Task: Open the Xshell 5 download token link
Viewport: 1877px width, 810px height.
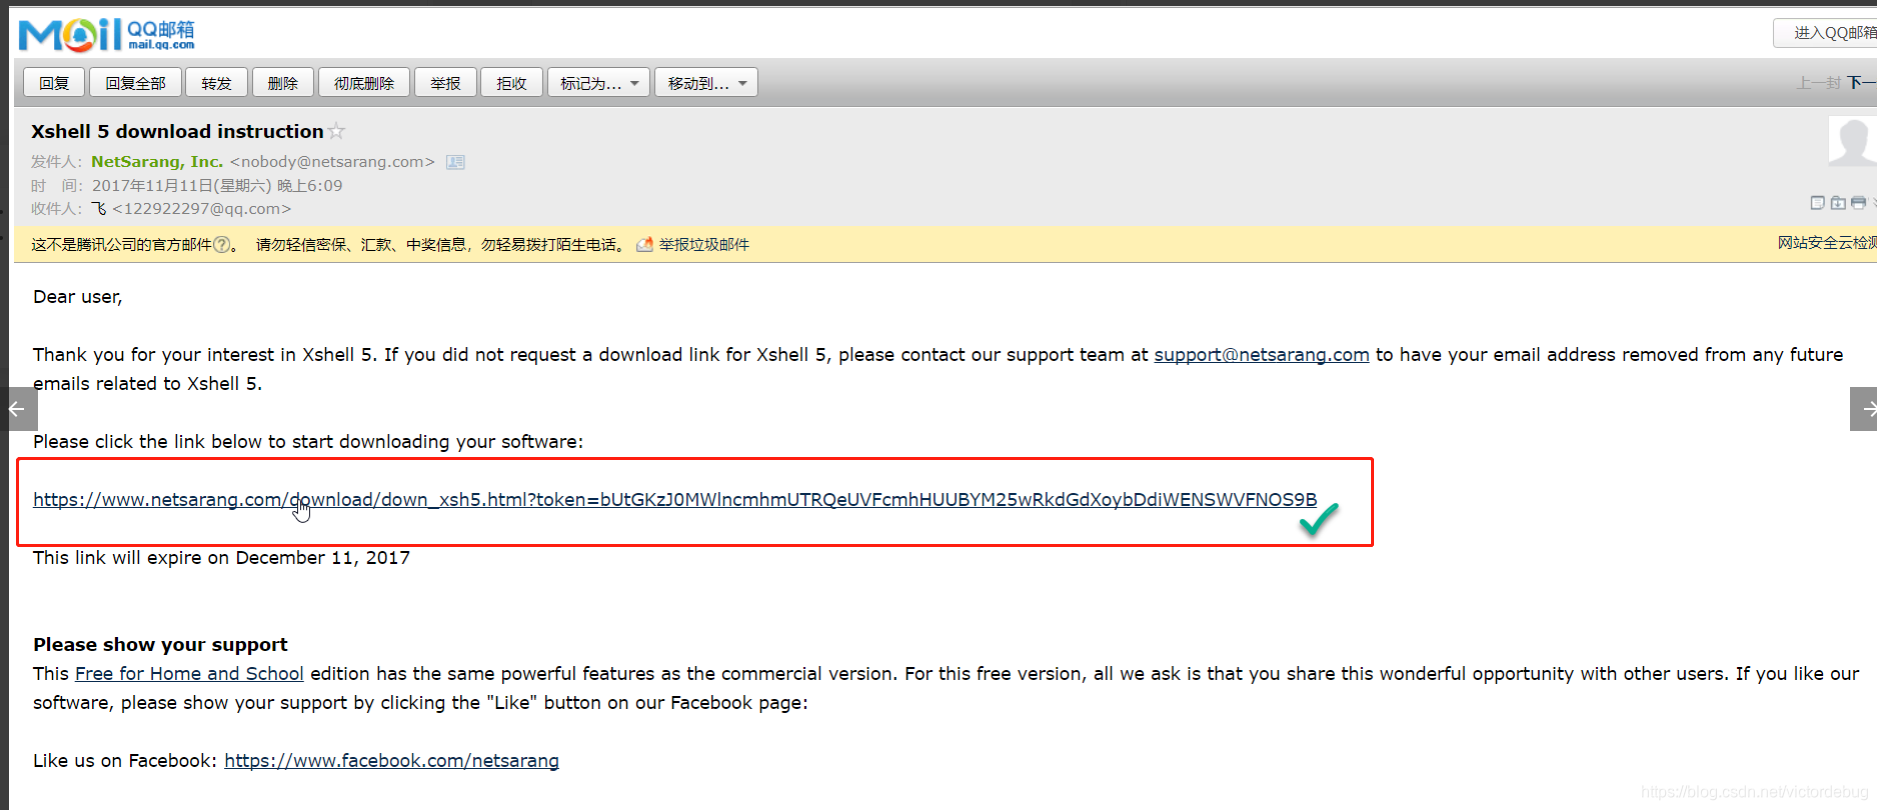Action: [x=675, y=500]
